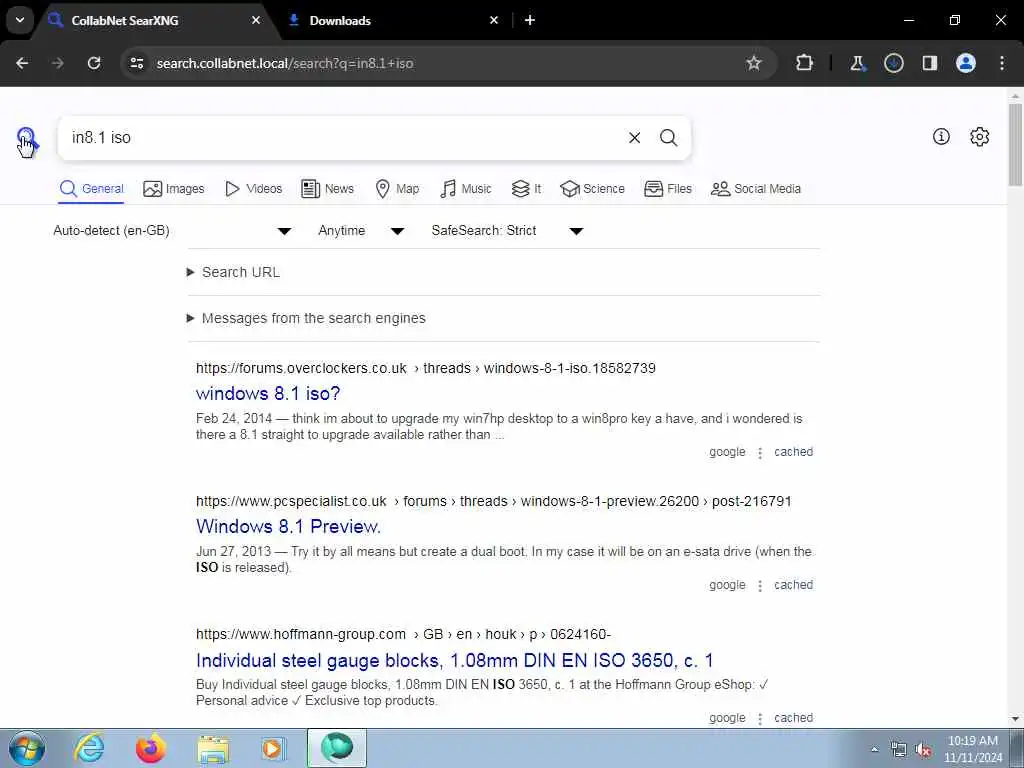Open the Downloads toolbar icon
The width and height of the screenshot is (1024, 768).
(x=893, y=63)
